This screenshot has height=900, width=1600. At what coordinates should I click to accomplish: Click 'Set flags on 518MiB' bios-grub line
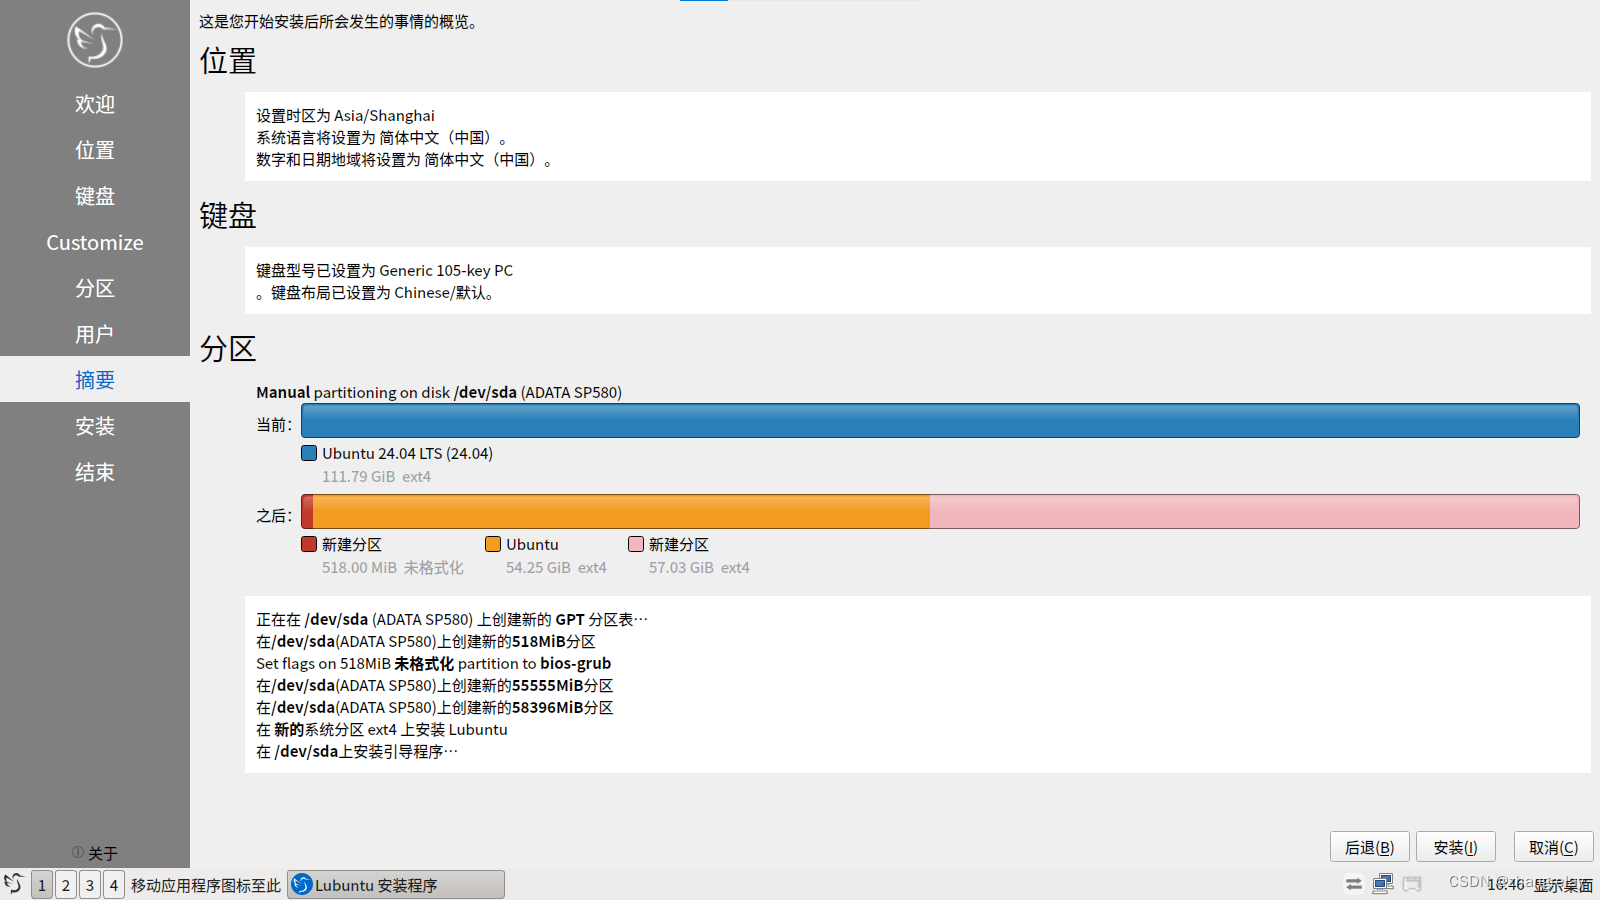(433, 664)
